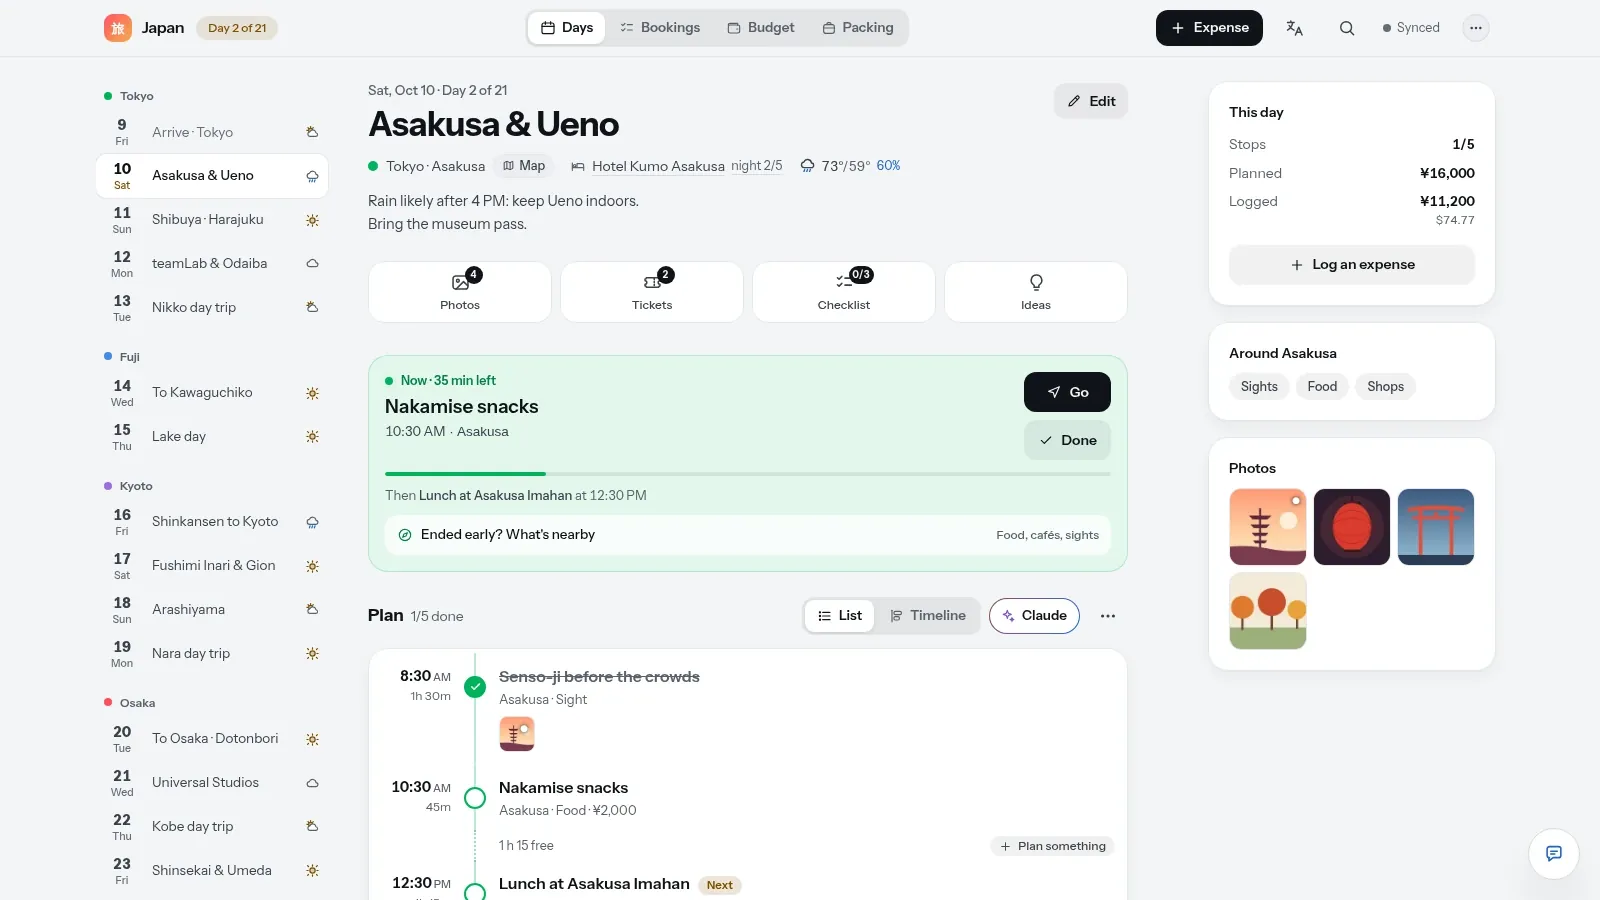Collapse the Osaka city group
Viewport: 1600px width, 900px height.
pos(130,703)
